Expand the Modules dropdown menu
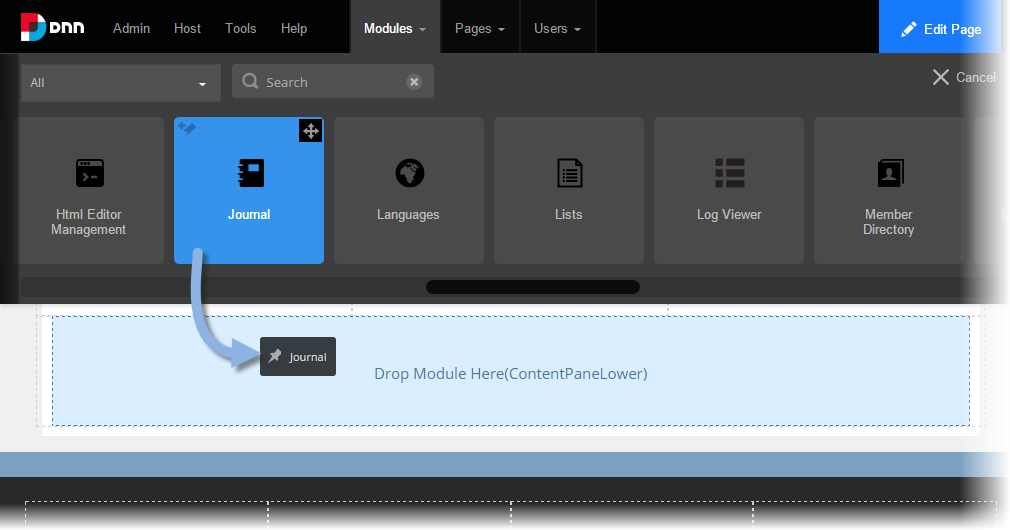1010x530 pixels. (x=394, y=28)
